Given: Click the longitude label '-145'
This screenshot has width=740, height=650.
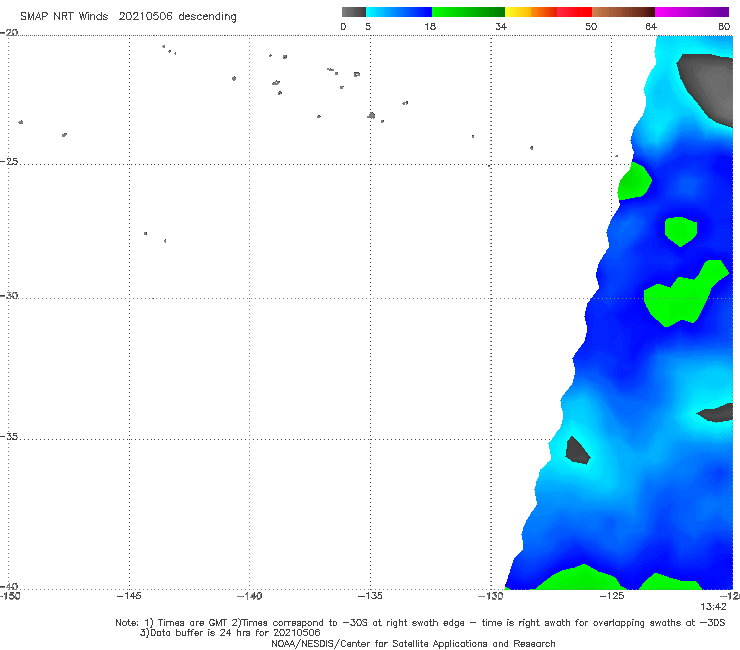Looking at the screenshot, I should point(129,596).
